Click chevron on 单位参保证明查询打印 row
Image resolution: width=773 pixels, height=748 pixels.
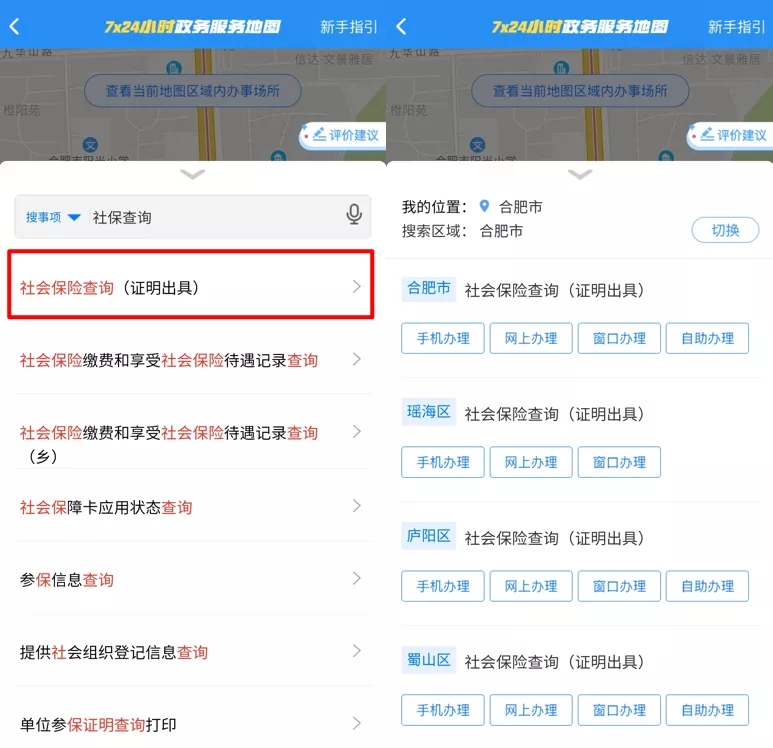coord(357,723)
